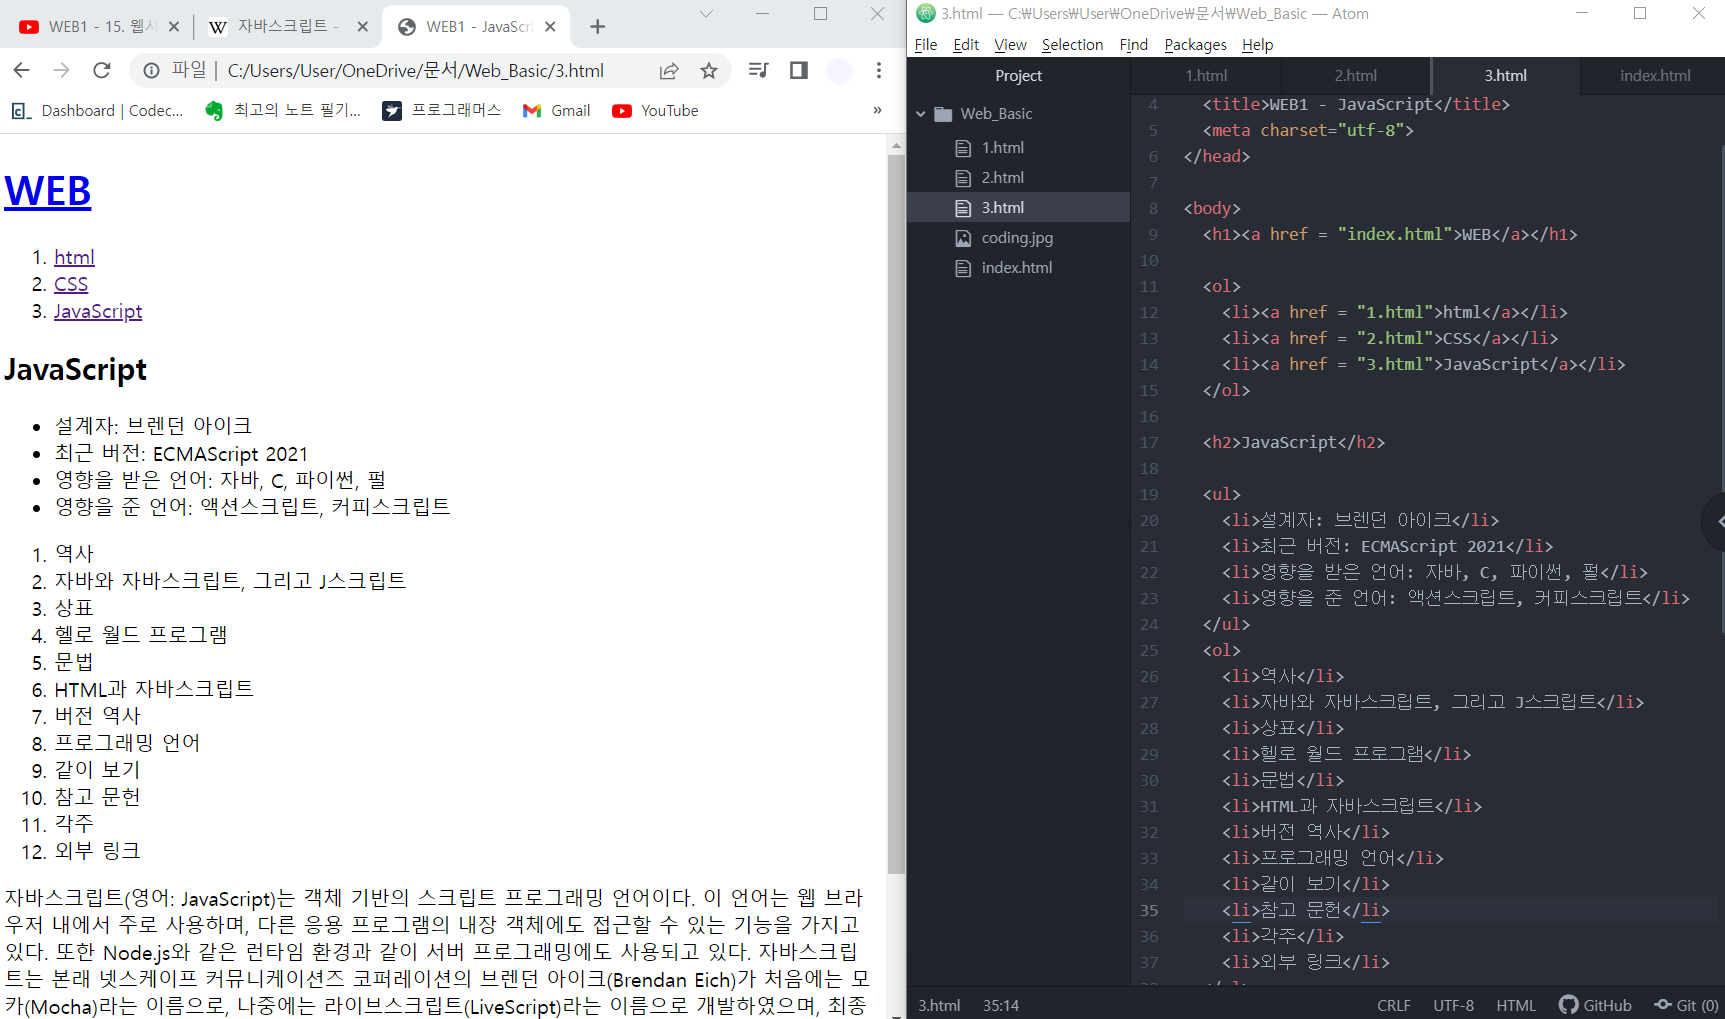This screenshot has height=1019, width=1725.
Task: Open index.html in Atom tree view
Action: click(1018, 267)
